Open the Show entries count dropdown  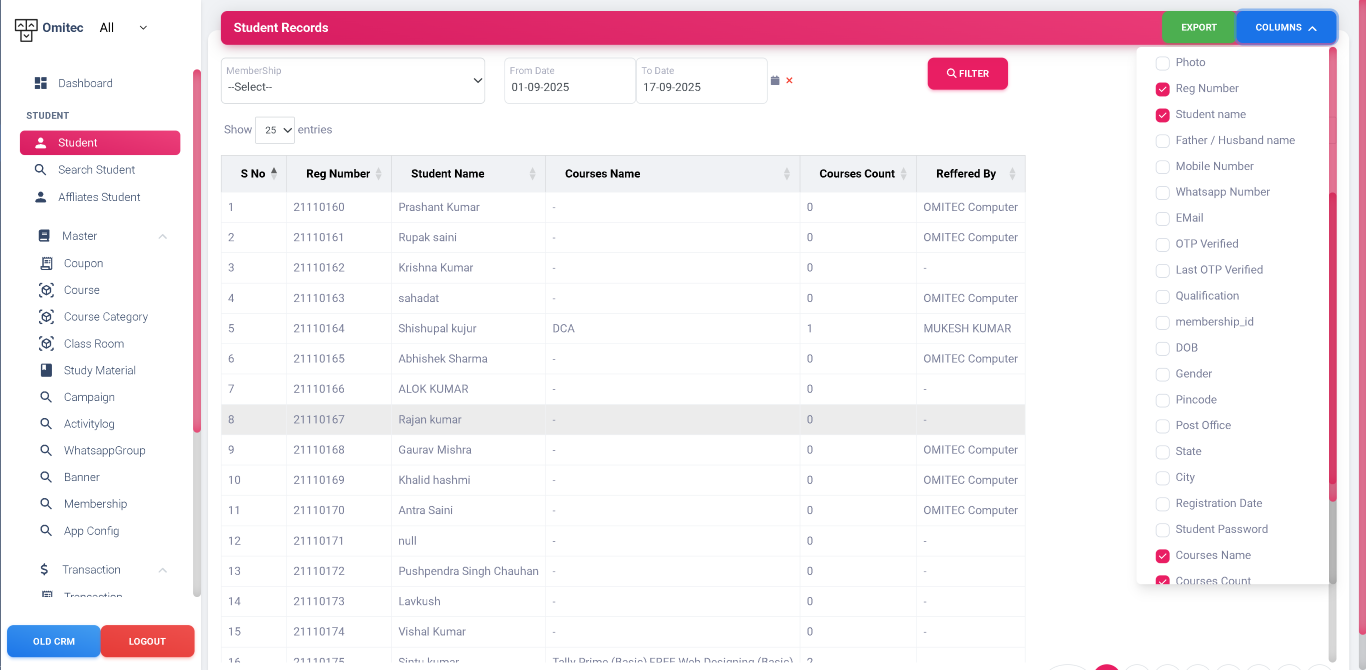275,130
